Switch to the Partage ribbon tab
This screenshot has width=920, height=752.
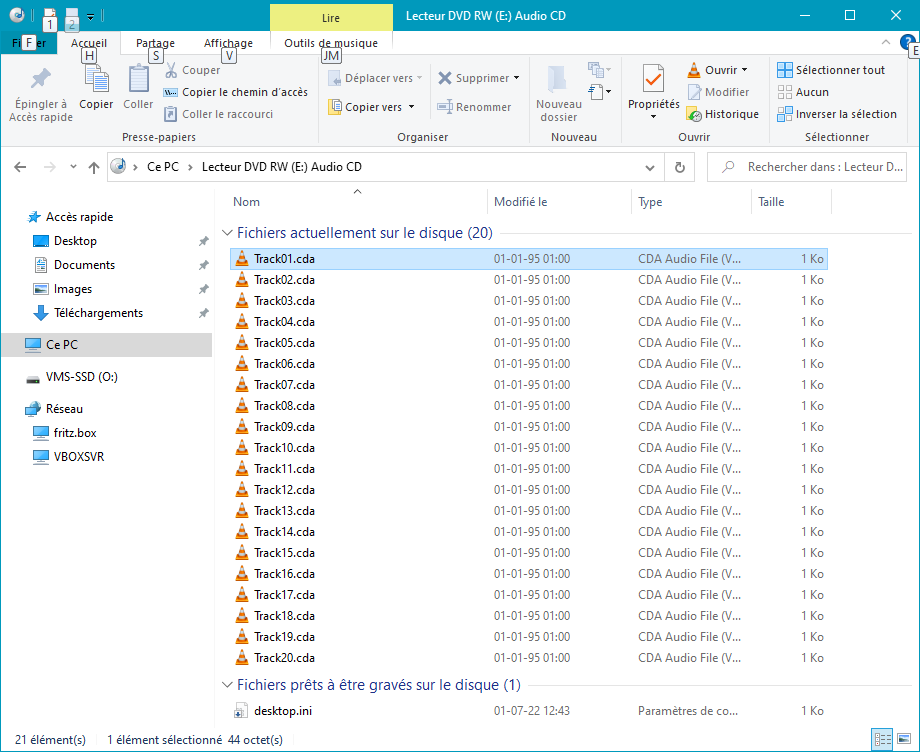tap(155, 43)
